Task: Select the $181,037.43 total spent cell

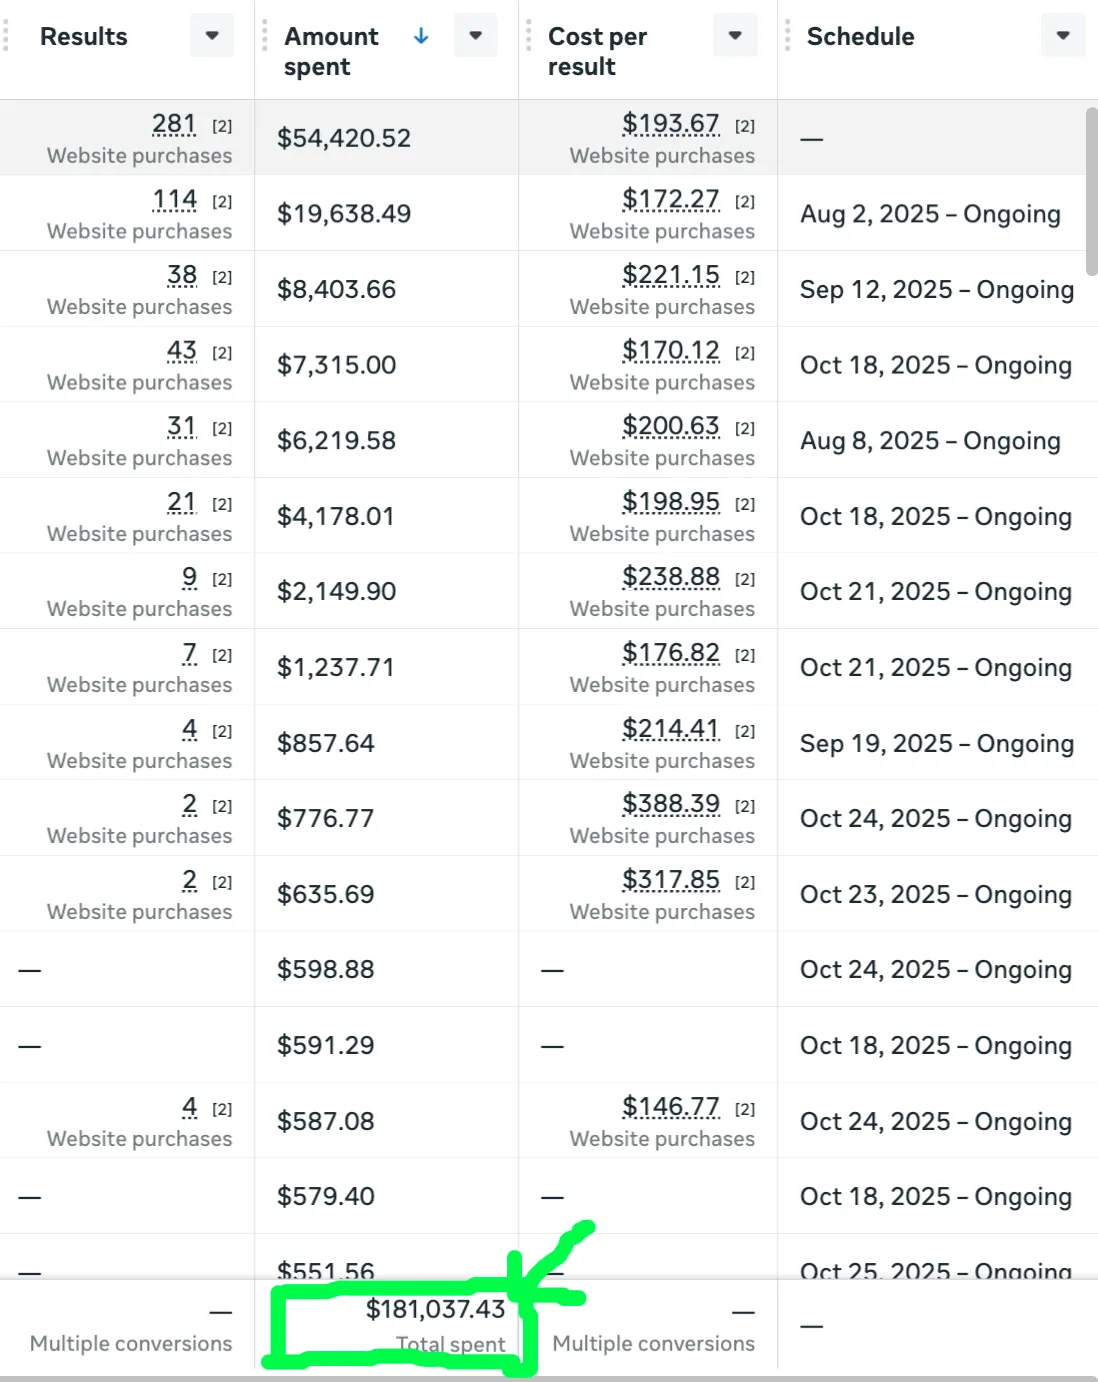Action: 435,1310
